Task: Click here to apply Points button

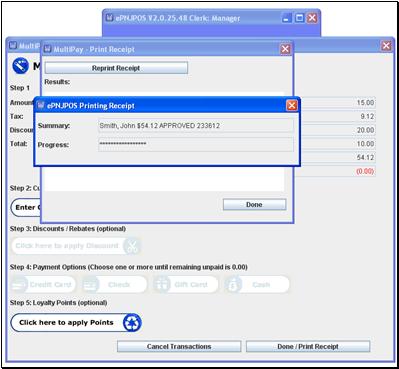Action: 76,323
